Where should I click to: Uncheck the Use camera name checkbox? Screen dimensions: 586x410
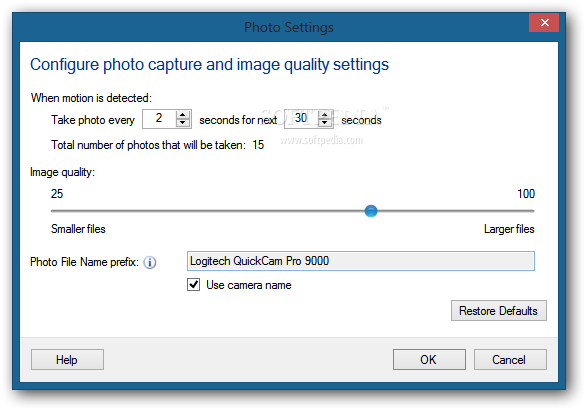(193, 285)
